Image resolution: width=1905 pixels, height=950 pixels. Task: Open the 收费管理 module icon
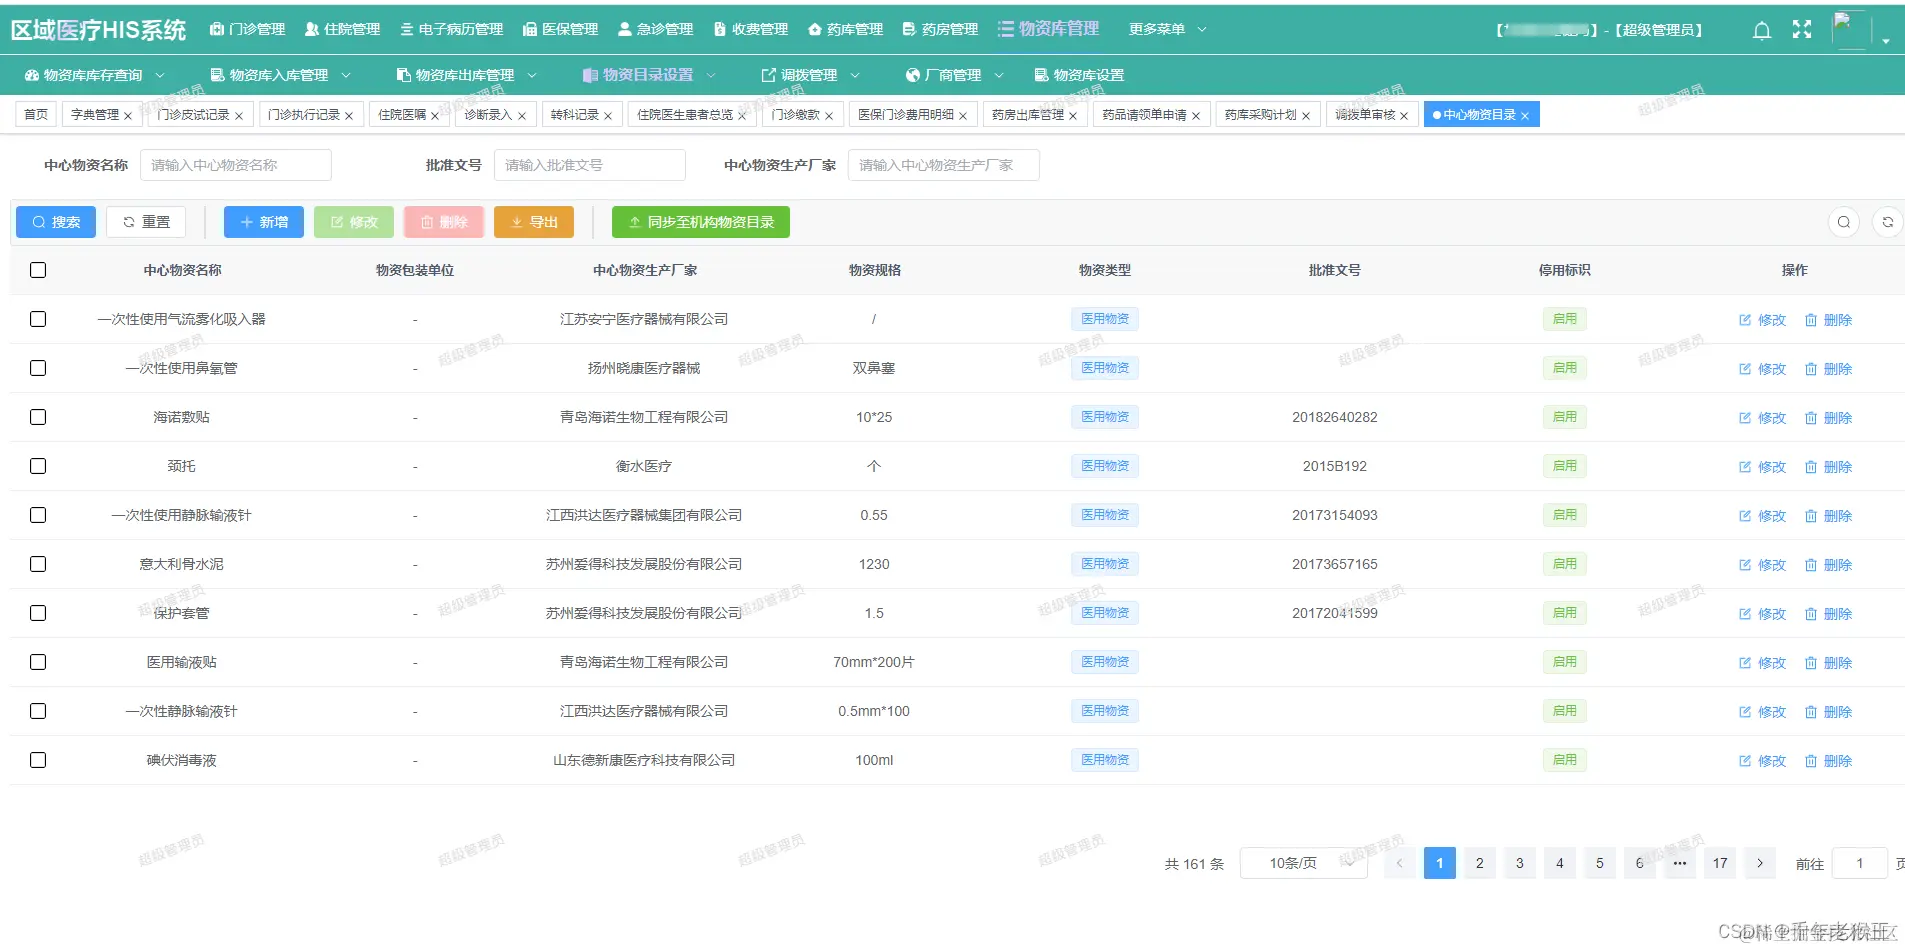click(x=717, y=29)
